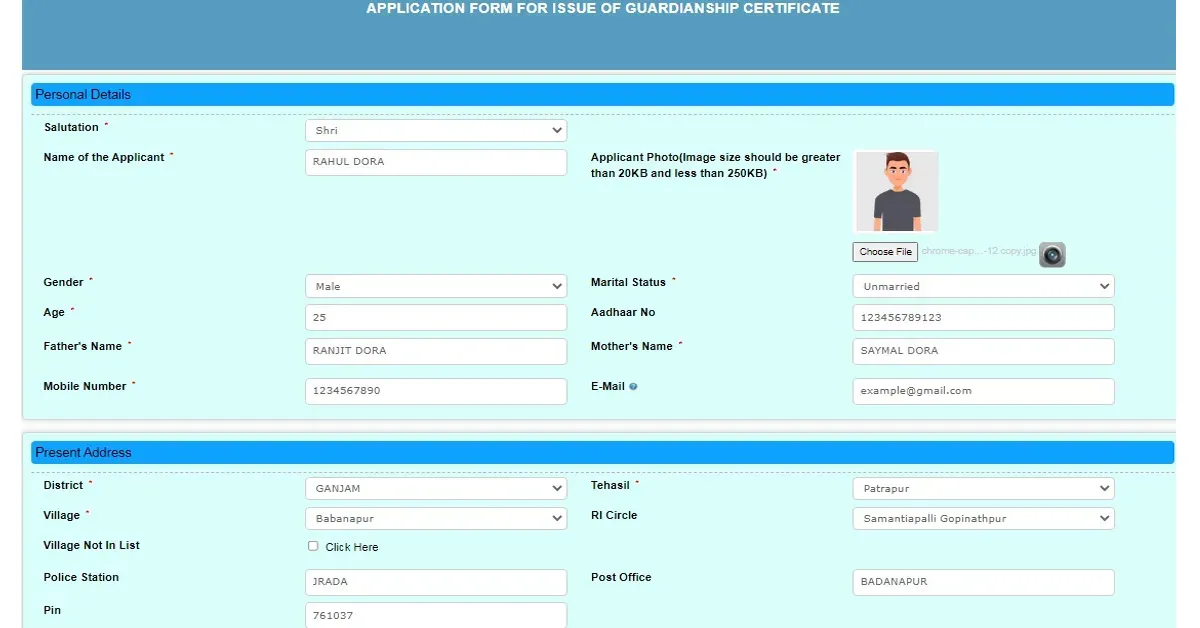
Task: Click the 'Click Here' label text
Action: [x=352, y=547]
